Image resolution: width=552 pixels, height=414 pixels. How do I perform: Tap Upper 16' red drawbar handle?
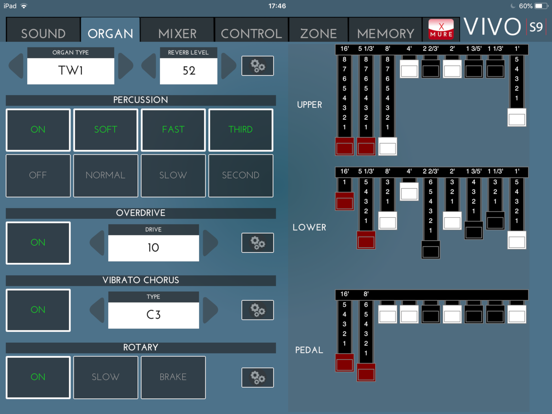point(344,146)
